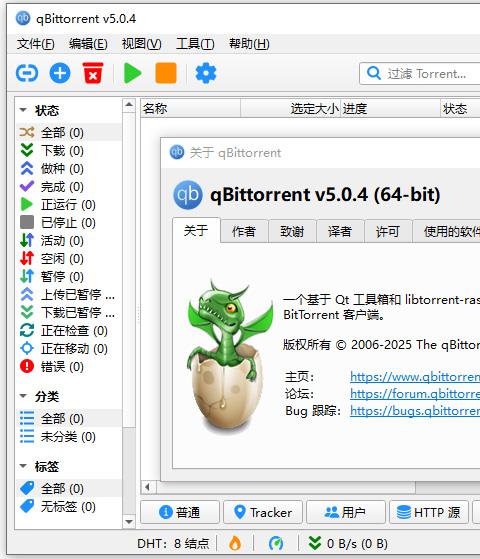Open the 工具(T) menu
Image resolution: width=480 pixels, height=559 pixels.
coord(195,44)
